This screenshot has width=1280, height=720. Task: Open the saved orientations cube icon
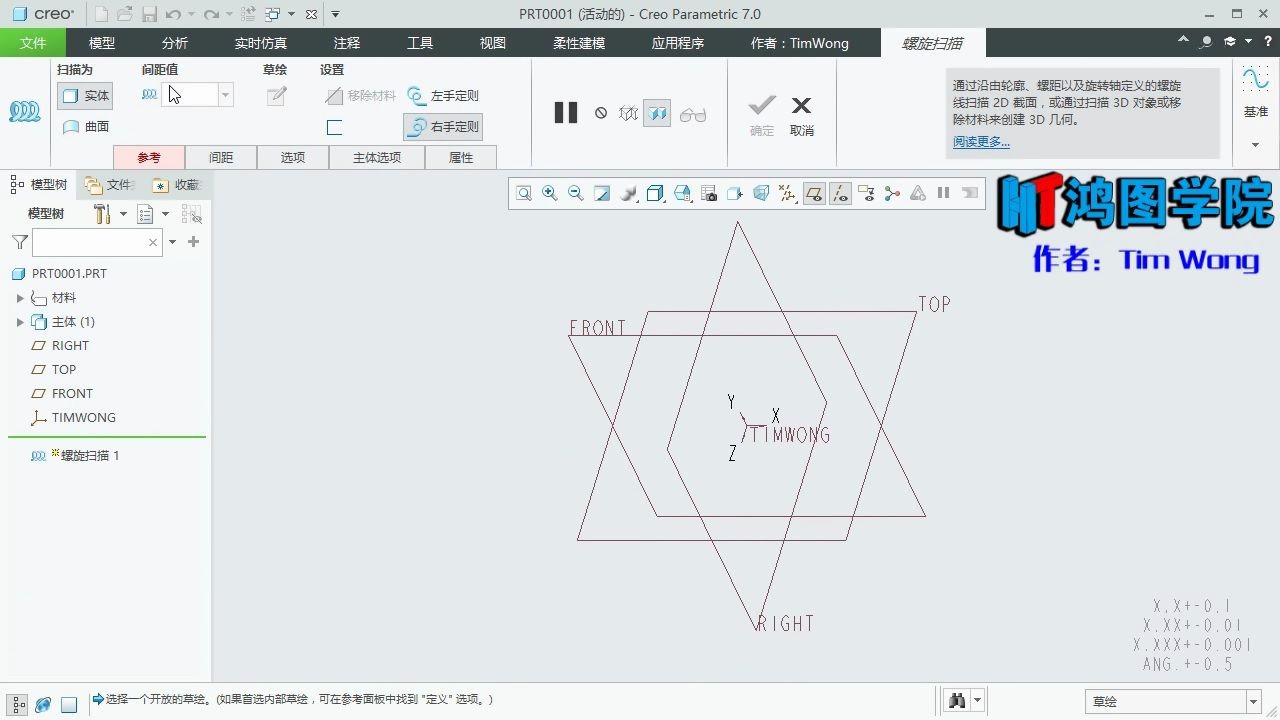pos(655,194)
